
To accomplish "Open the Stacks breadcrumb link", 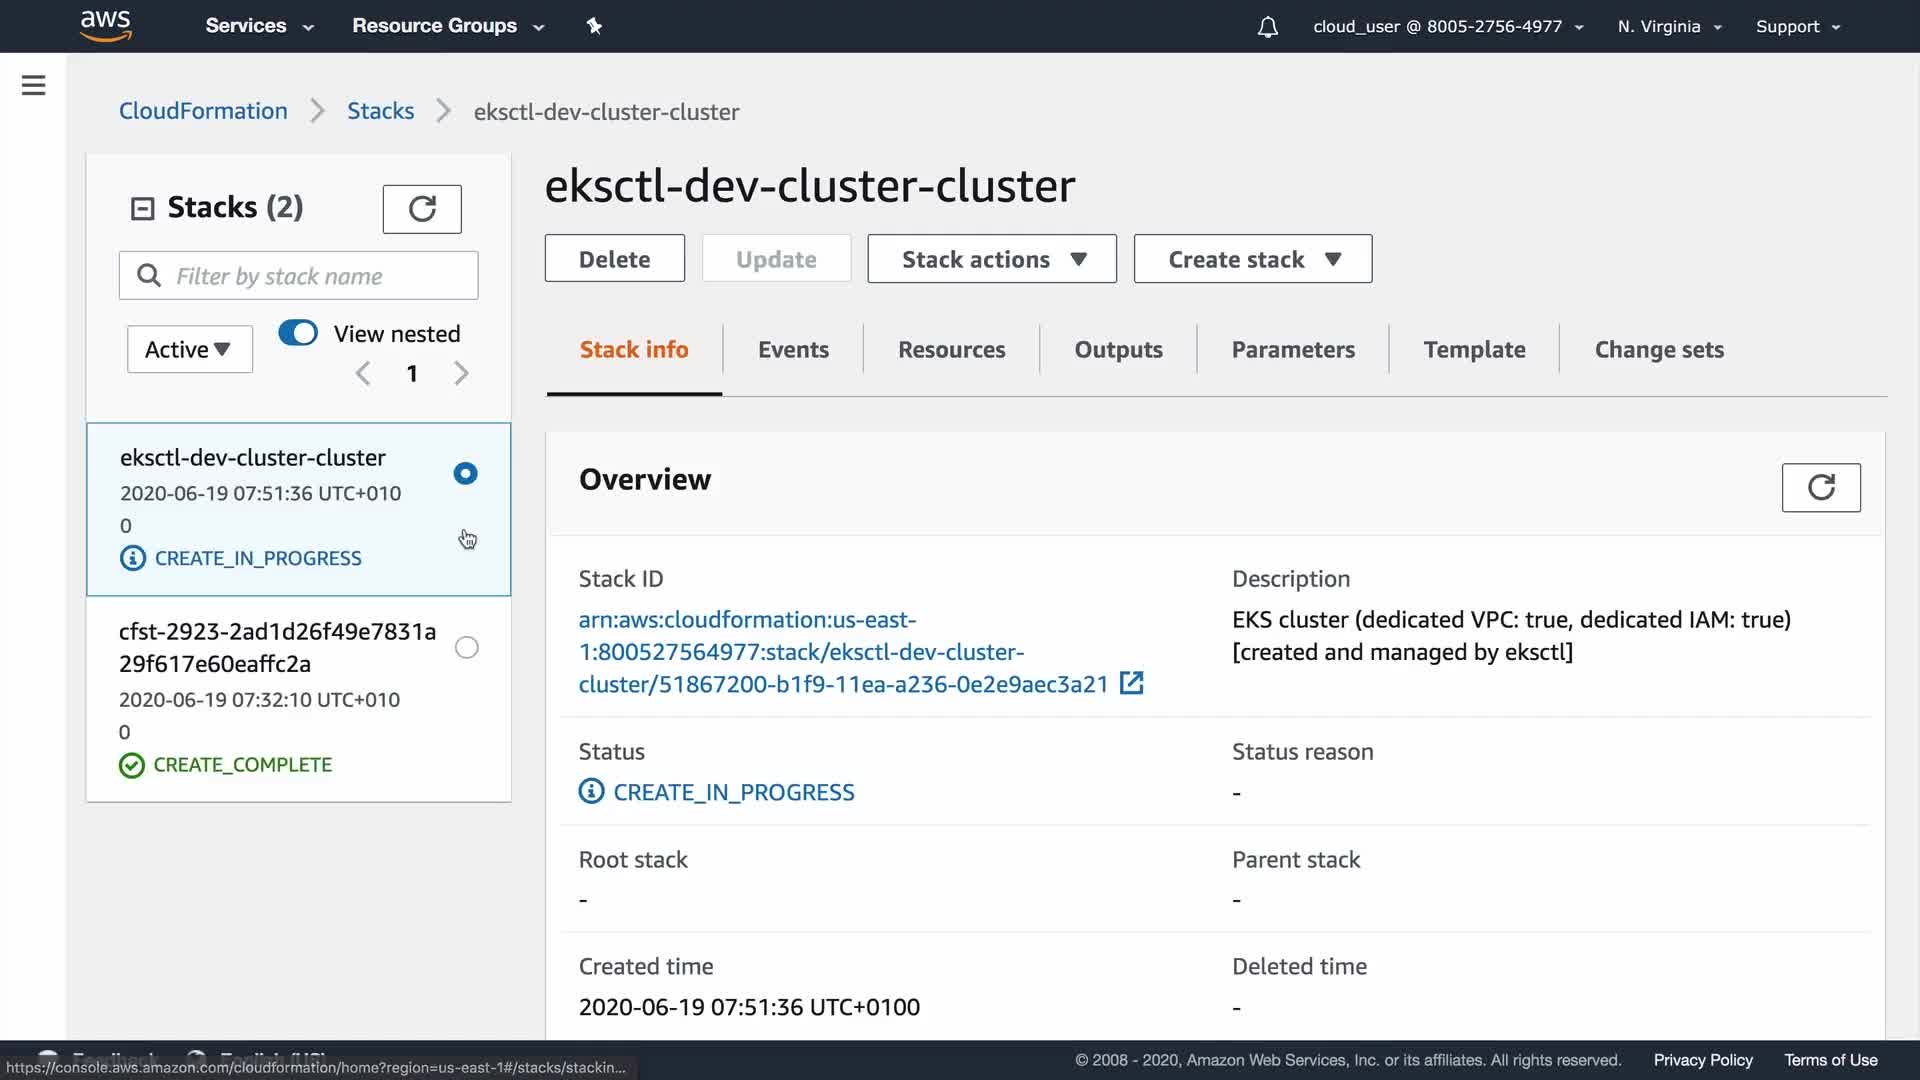I will click(380, 111).
